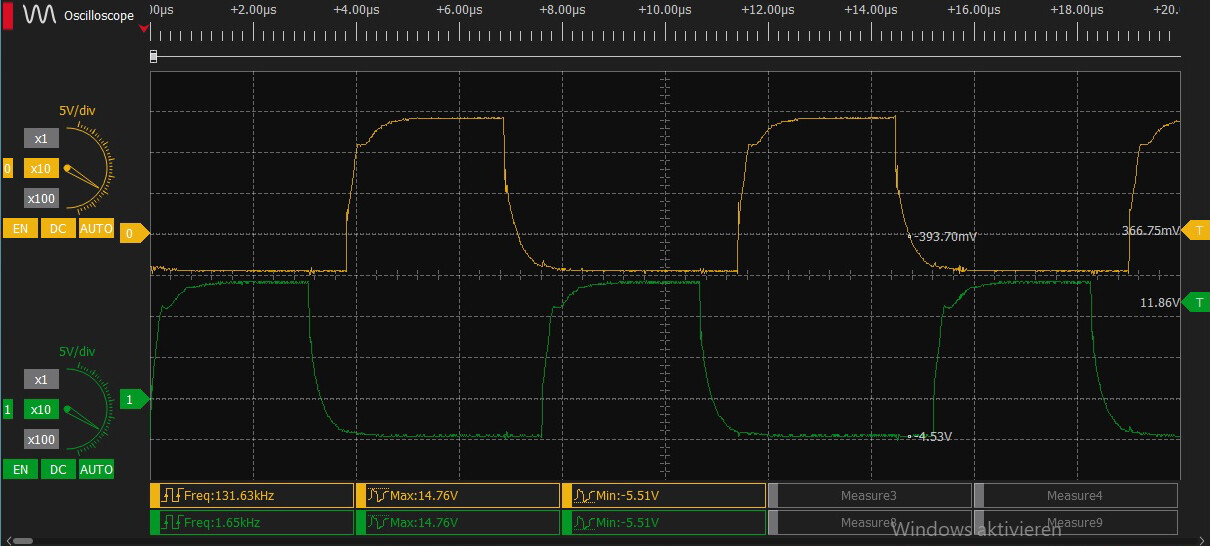Click the bottom horizontal scrollbar thumb

pos(22,541)
